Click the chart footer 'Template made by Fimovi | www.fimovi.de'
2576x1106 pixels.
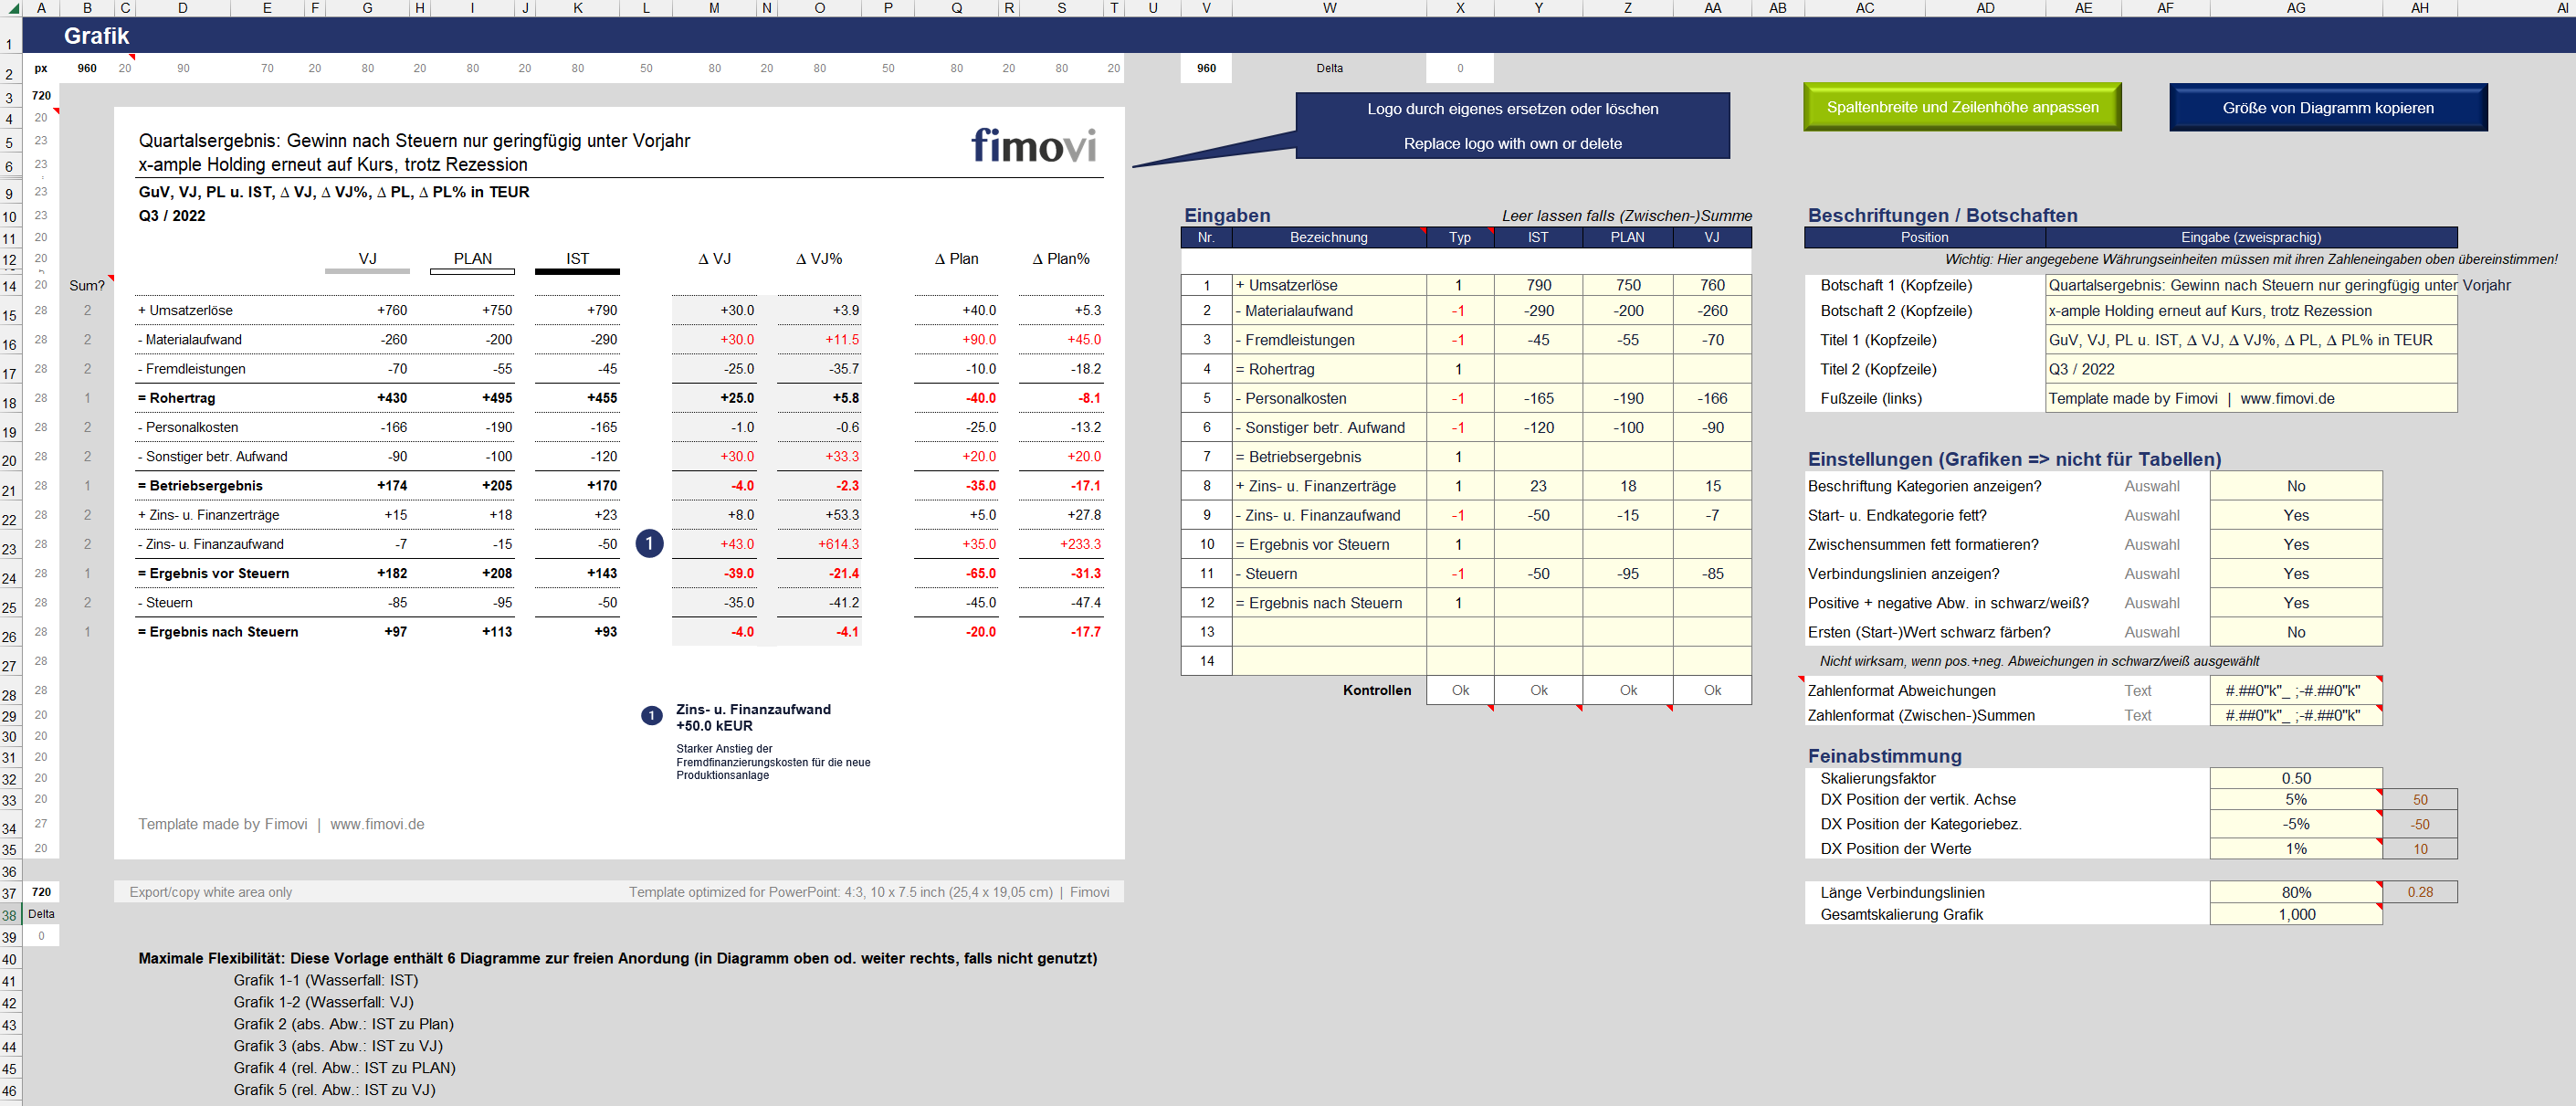(x=281, y=824)
